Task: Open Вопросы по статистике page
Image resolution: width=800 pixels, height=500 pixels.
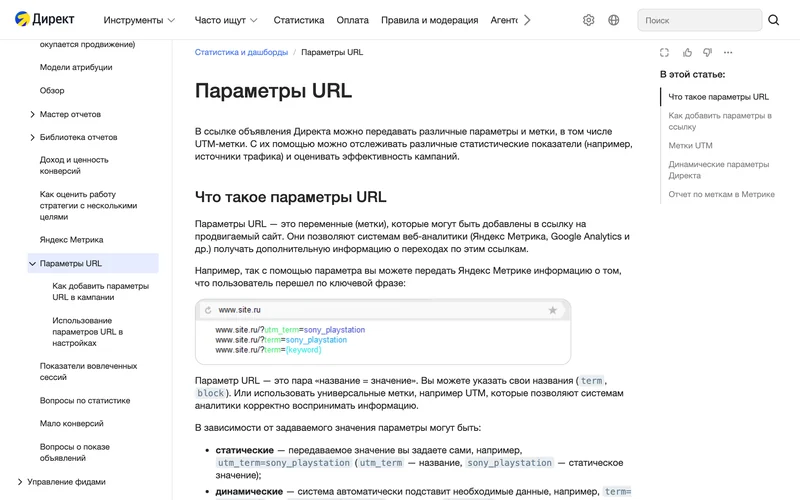Action: (x=85, y=401)
